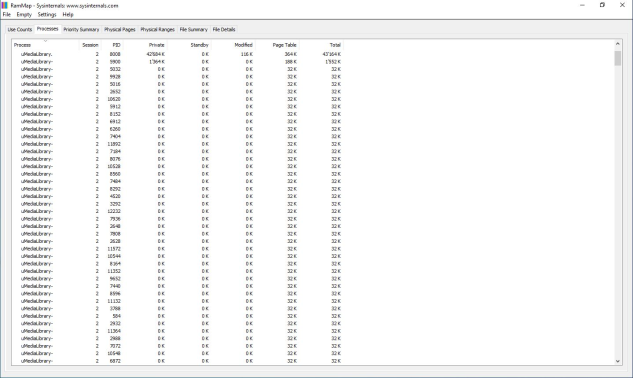633x378 pixels.
Task: Select the process row with PID 11892
Action: pyautogui.click(x=178, y=144)
